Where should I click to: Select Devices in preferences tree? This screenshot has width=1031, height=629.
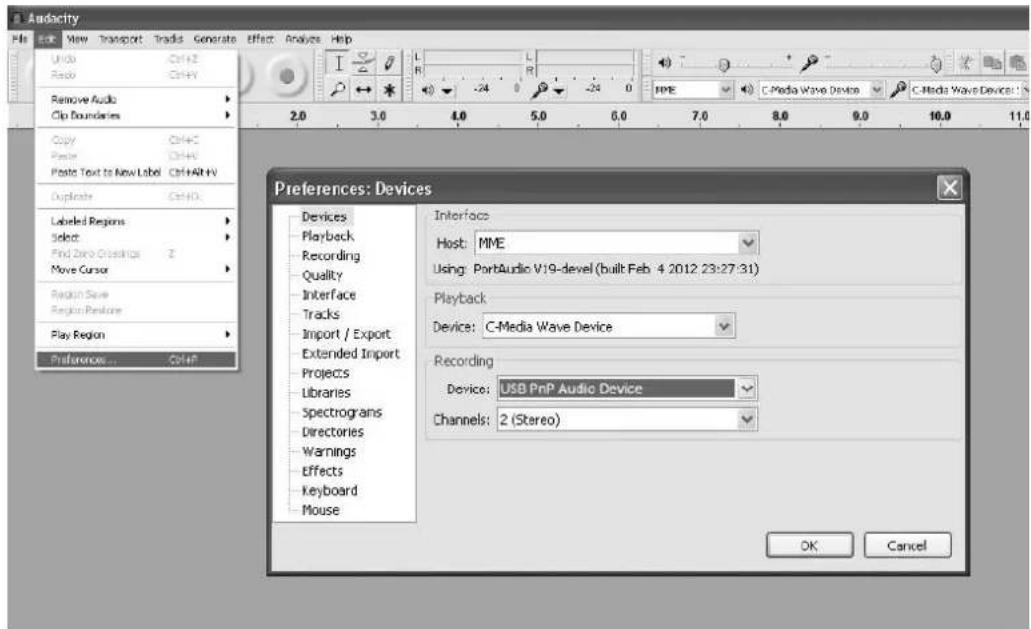click(x=324, y=216)
